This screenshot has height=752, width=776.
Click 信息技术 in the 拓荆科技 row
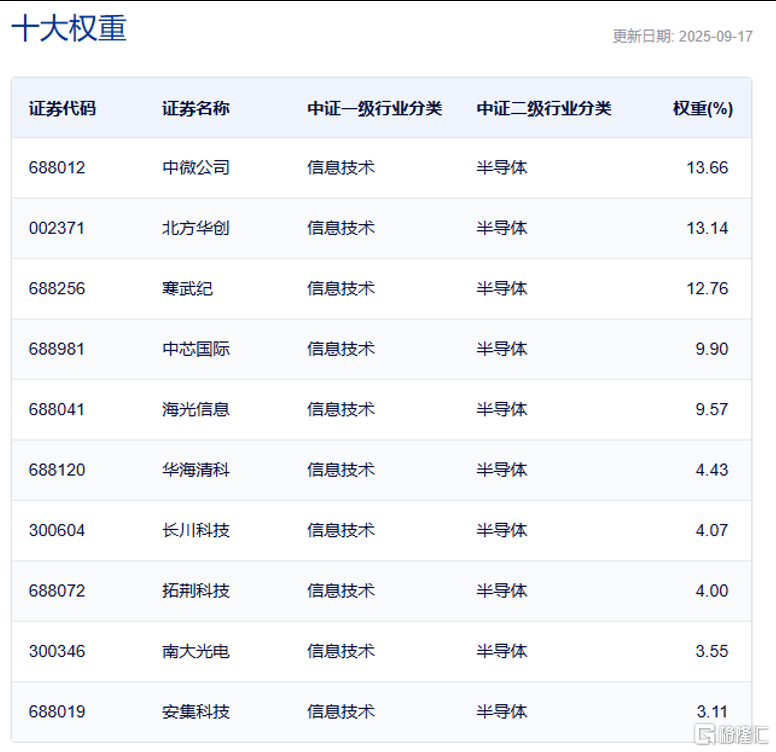point(341,591)
